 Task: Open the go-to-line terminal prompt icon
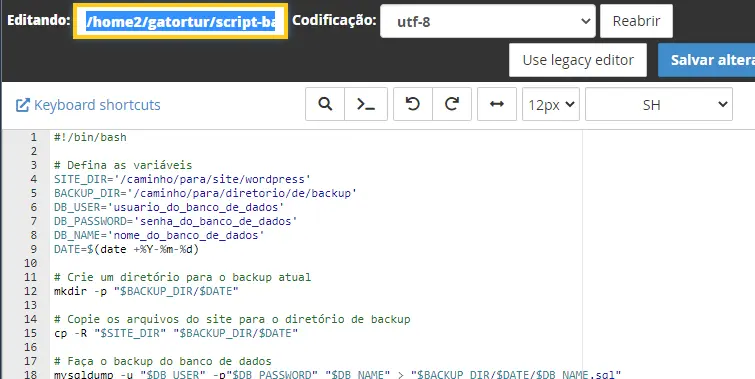(366, 104)
